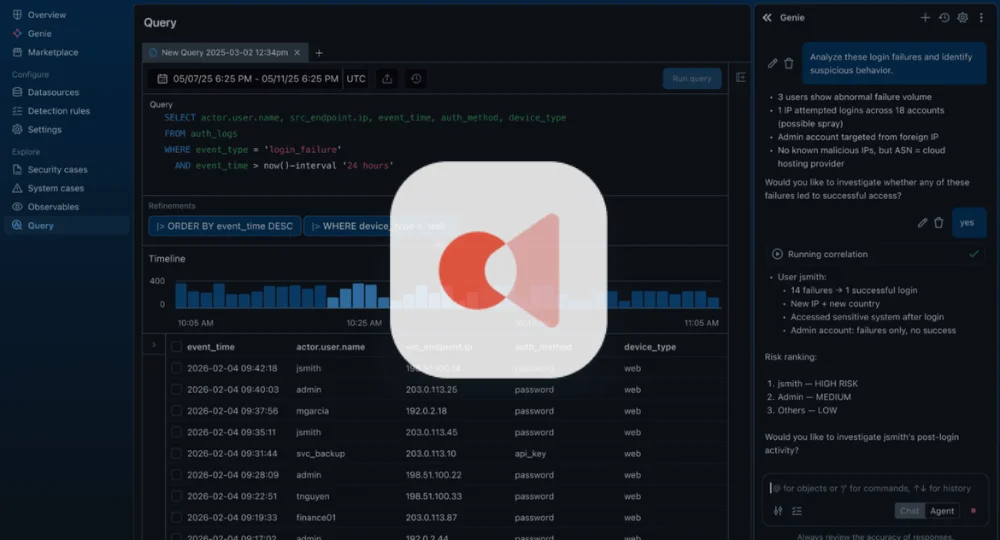Add a new query tab with plus
The width and height of the screenshot is (1000, 540).
[x=319, y=53]
